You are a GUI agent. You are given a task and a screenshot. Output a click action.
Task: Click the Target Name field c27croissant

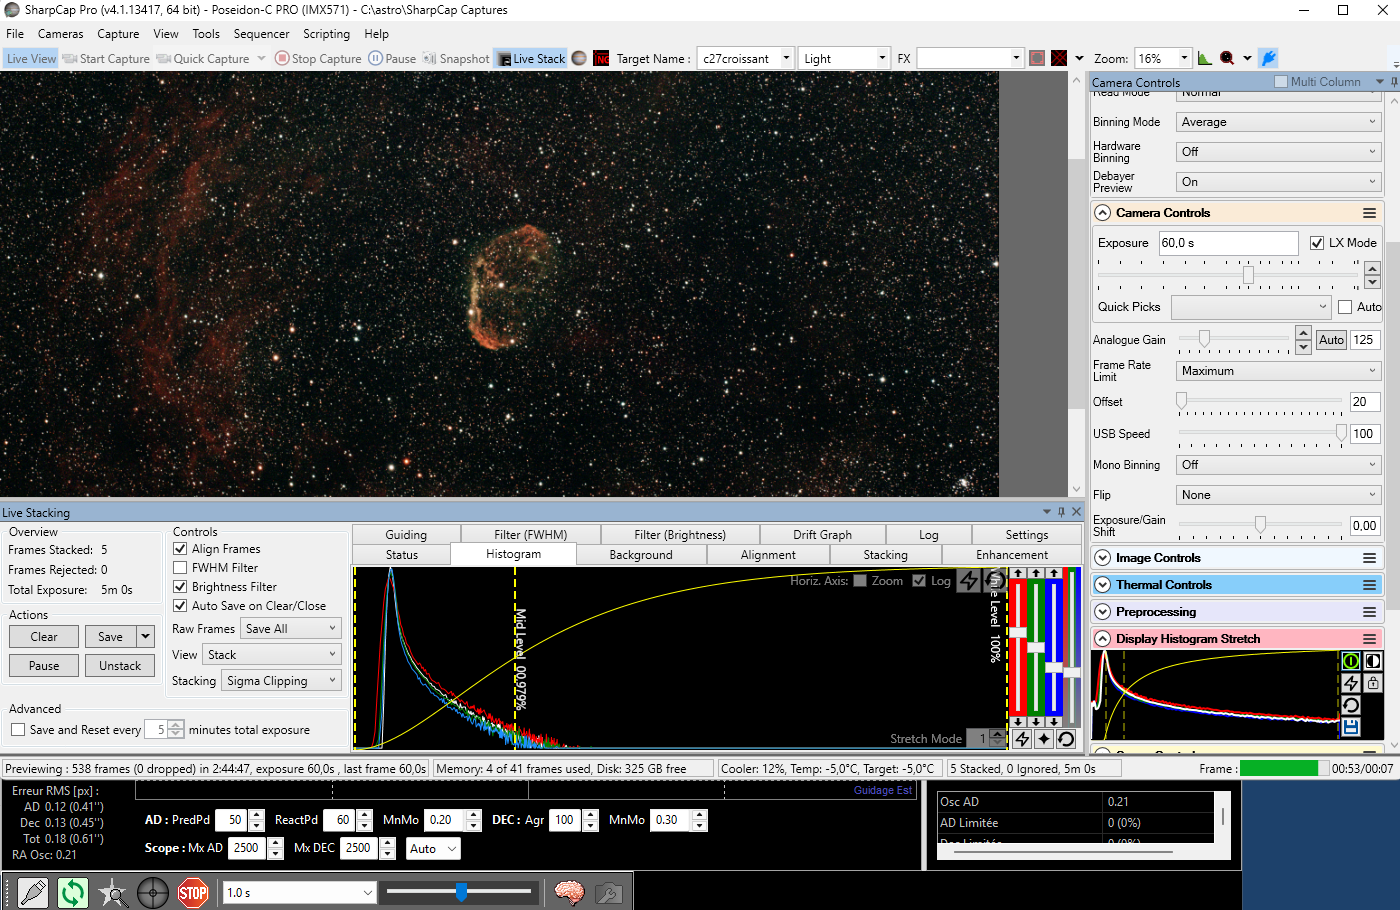[x=746, y=58]
